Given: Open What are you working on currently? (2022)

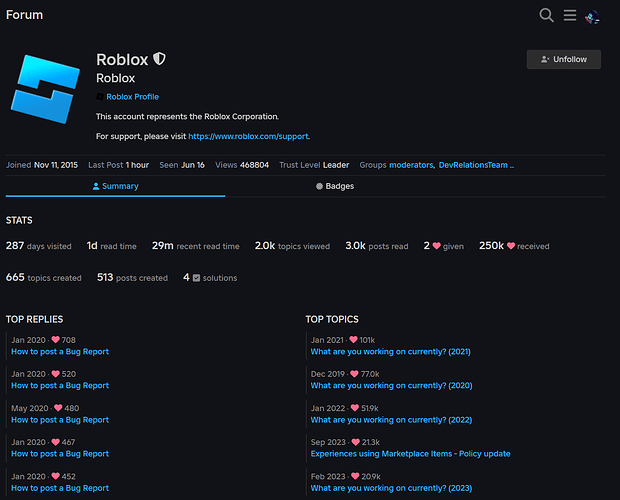Looking at the screenshot, I should (x=391, y=420).
